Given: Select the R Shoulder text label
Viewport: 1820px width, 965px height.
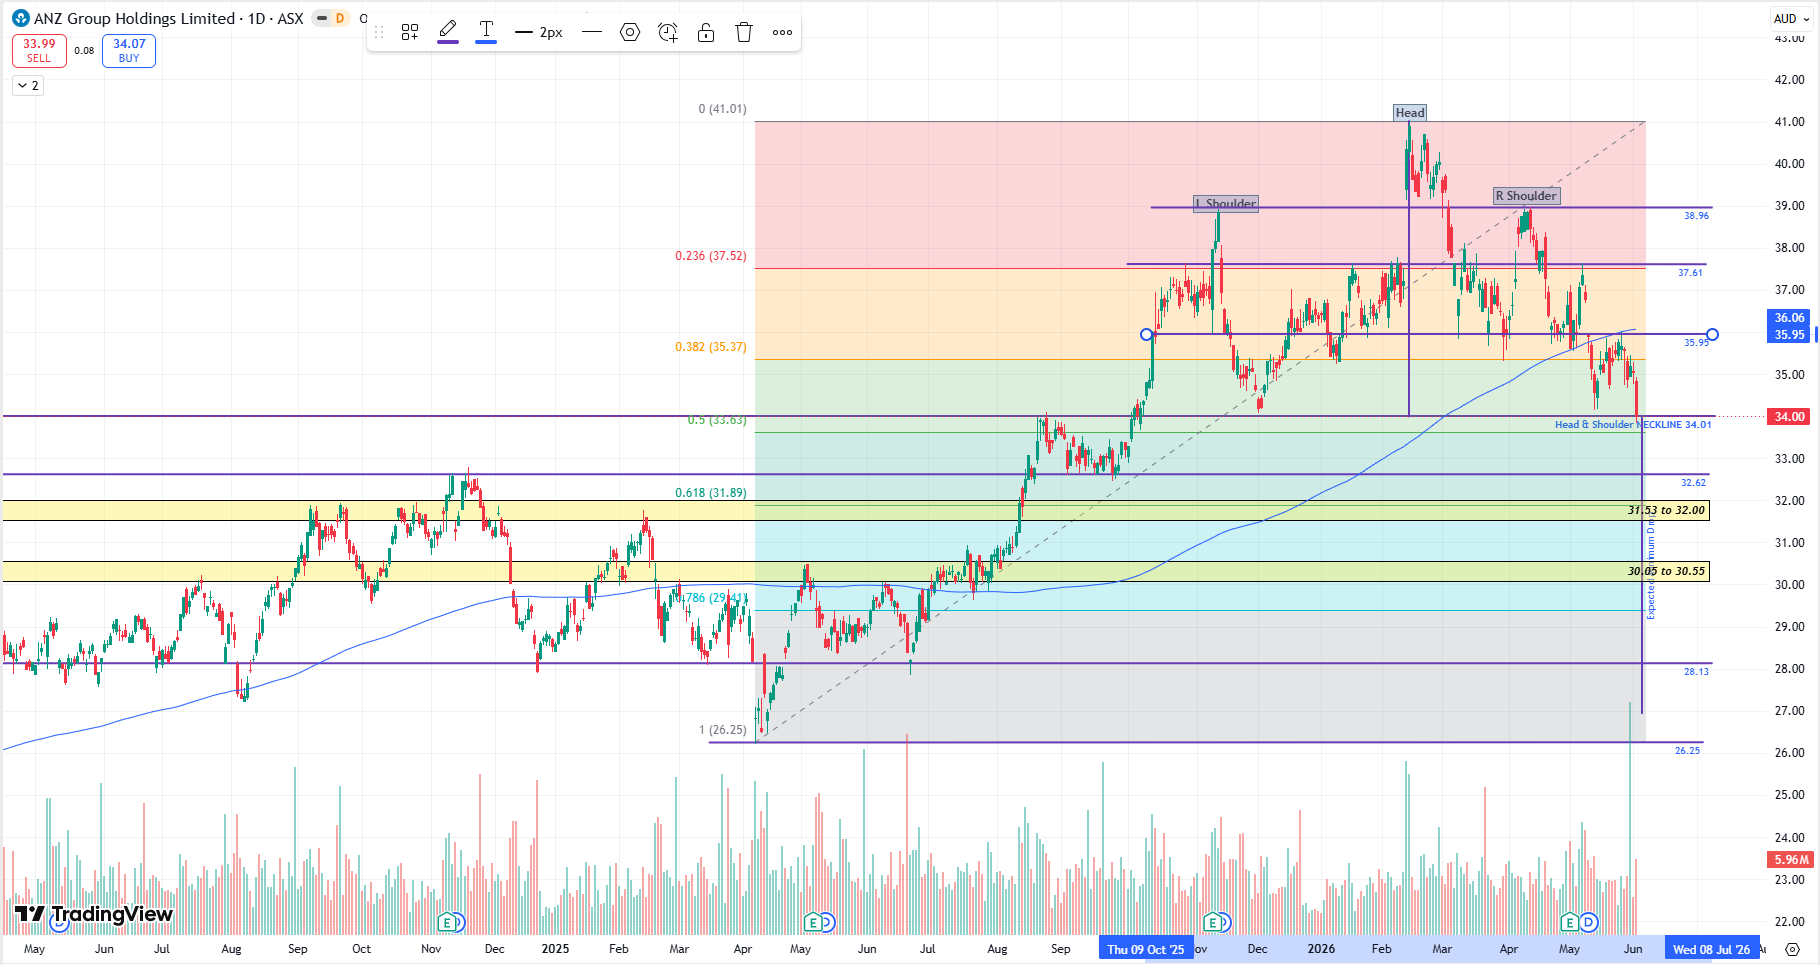Looking at the screenshot, I should point(1526,196).
